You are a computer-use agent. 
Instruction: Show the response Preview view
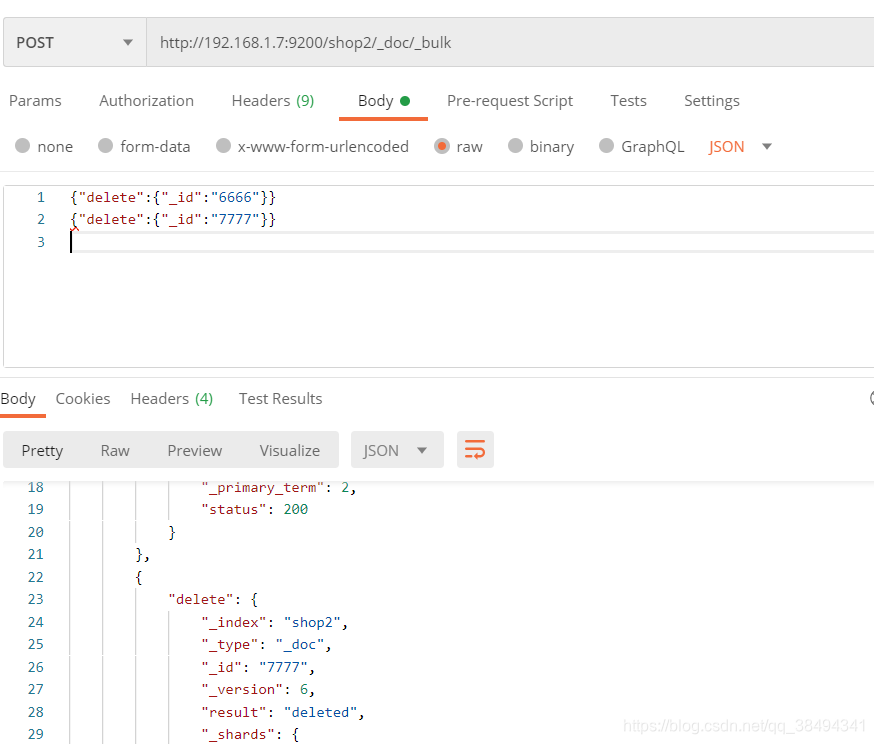195,450
